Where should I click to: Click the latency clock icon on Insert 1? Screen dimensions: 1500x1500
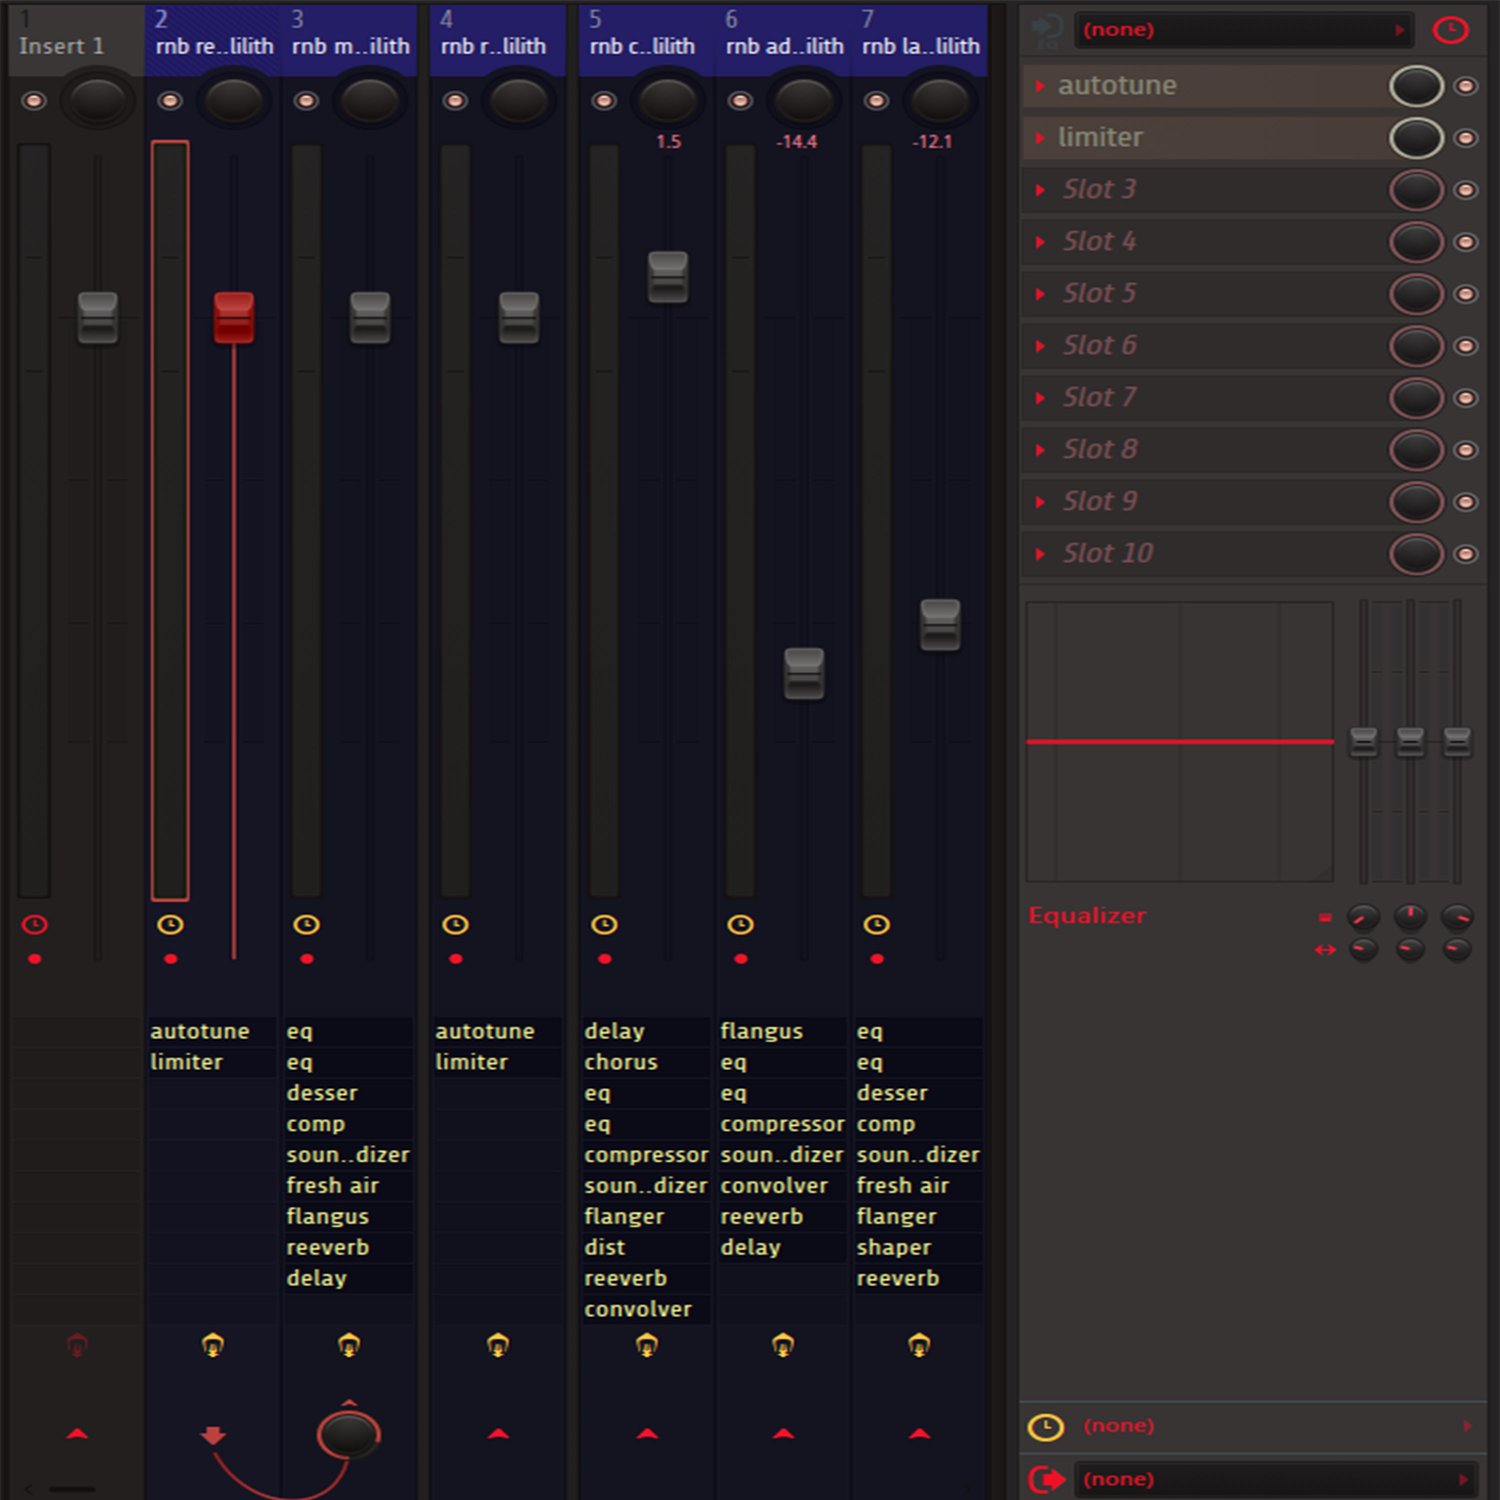[35, 925]
